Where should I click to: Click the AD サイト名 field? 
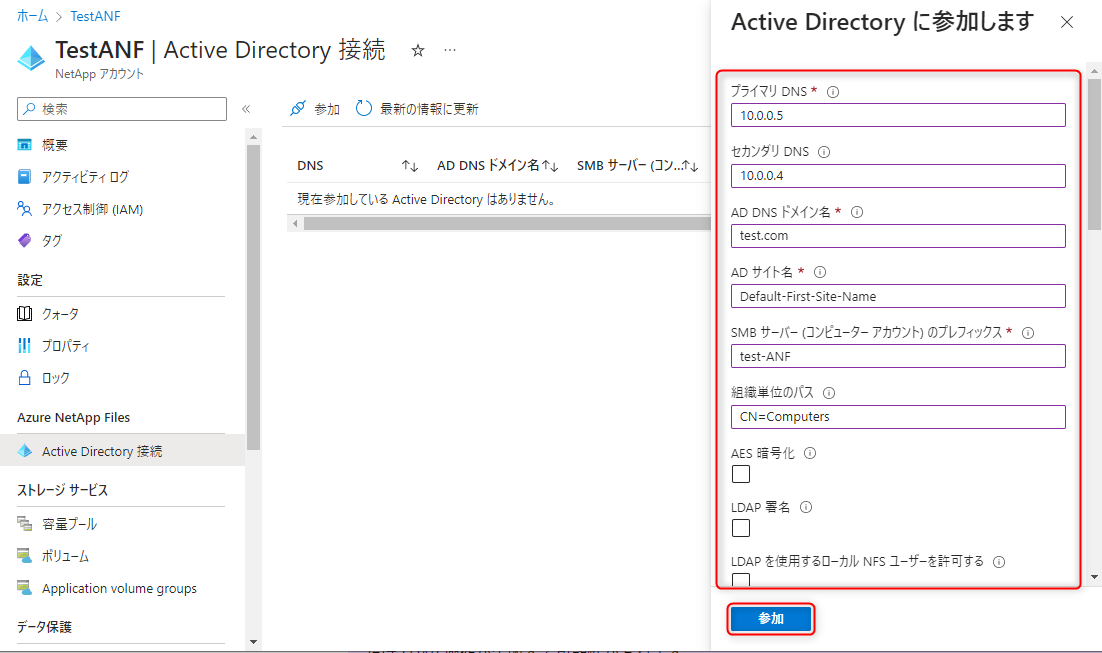point(898,296)
